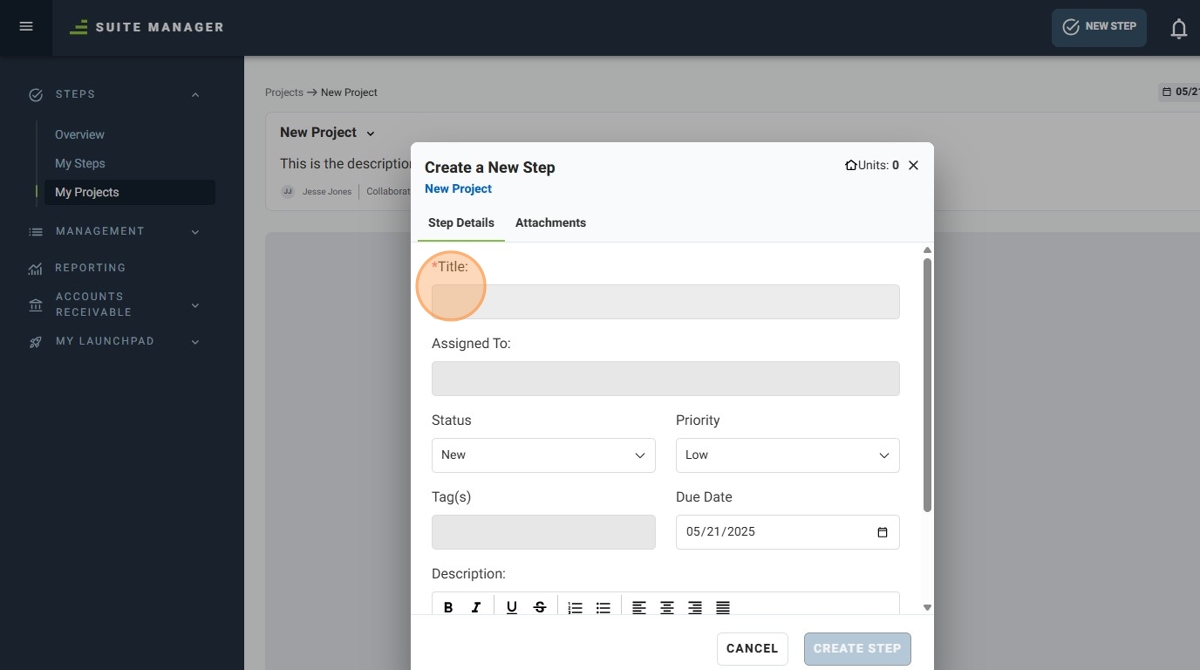Click the Title input field
The image size is (1200, 670).
[x=666, y=302]
